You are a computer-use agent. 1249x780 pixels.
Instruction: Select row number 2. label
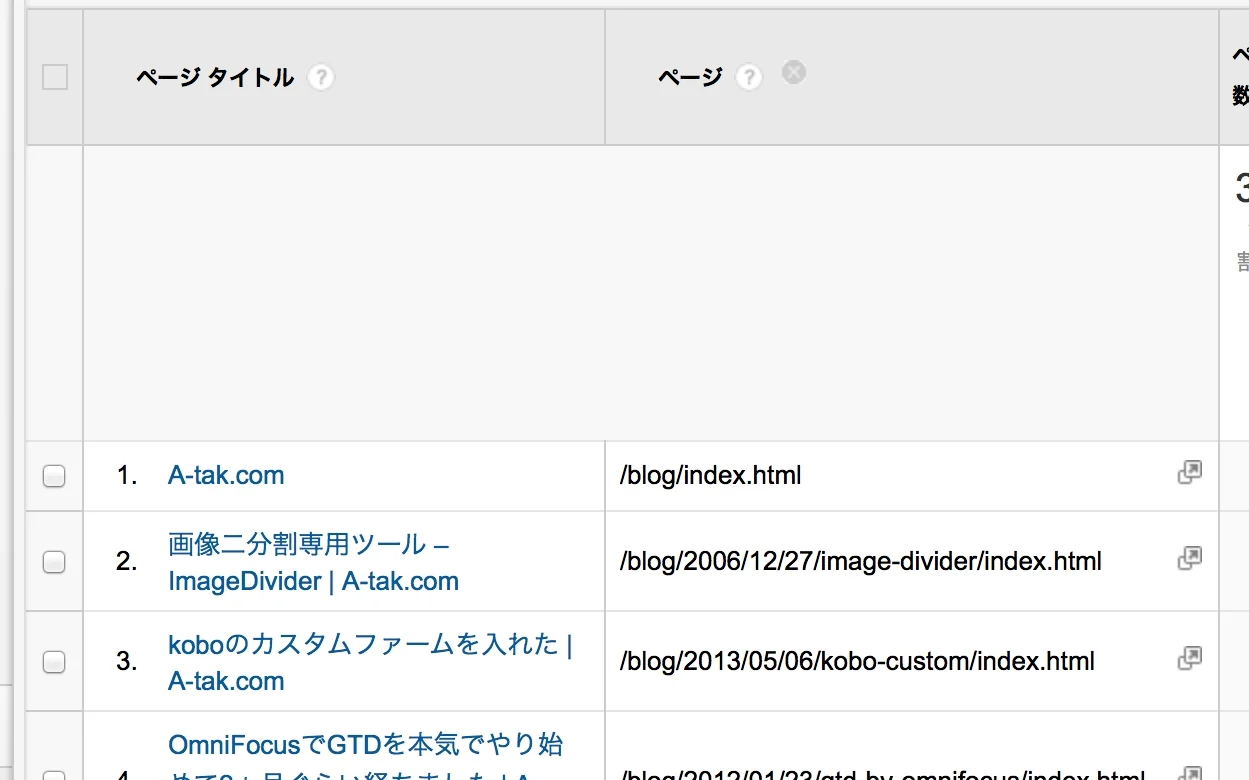127,562
